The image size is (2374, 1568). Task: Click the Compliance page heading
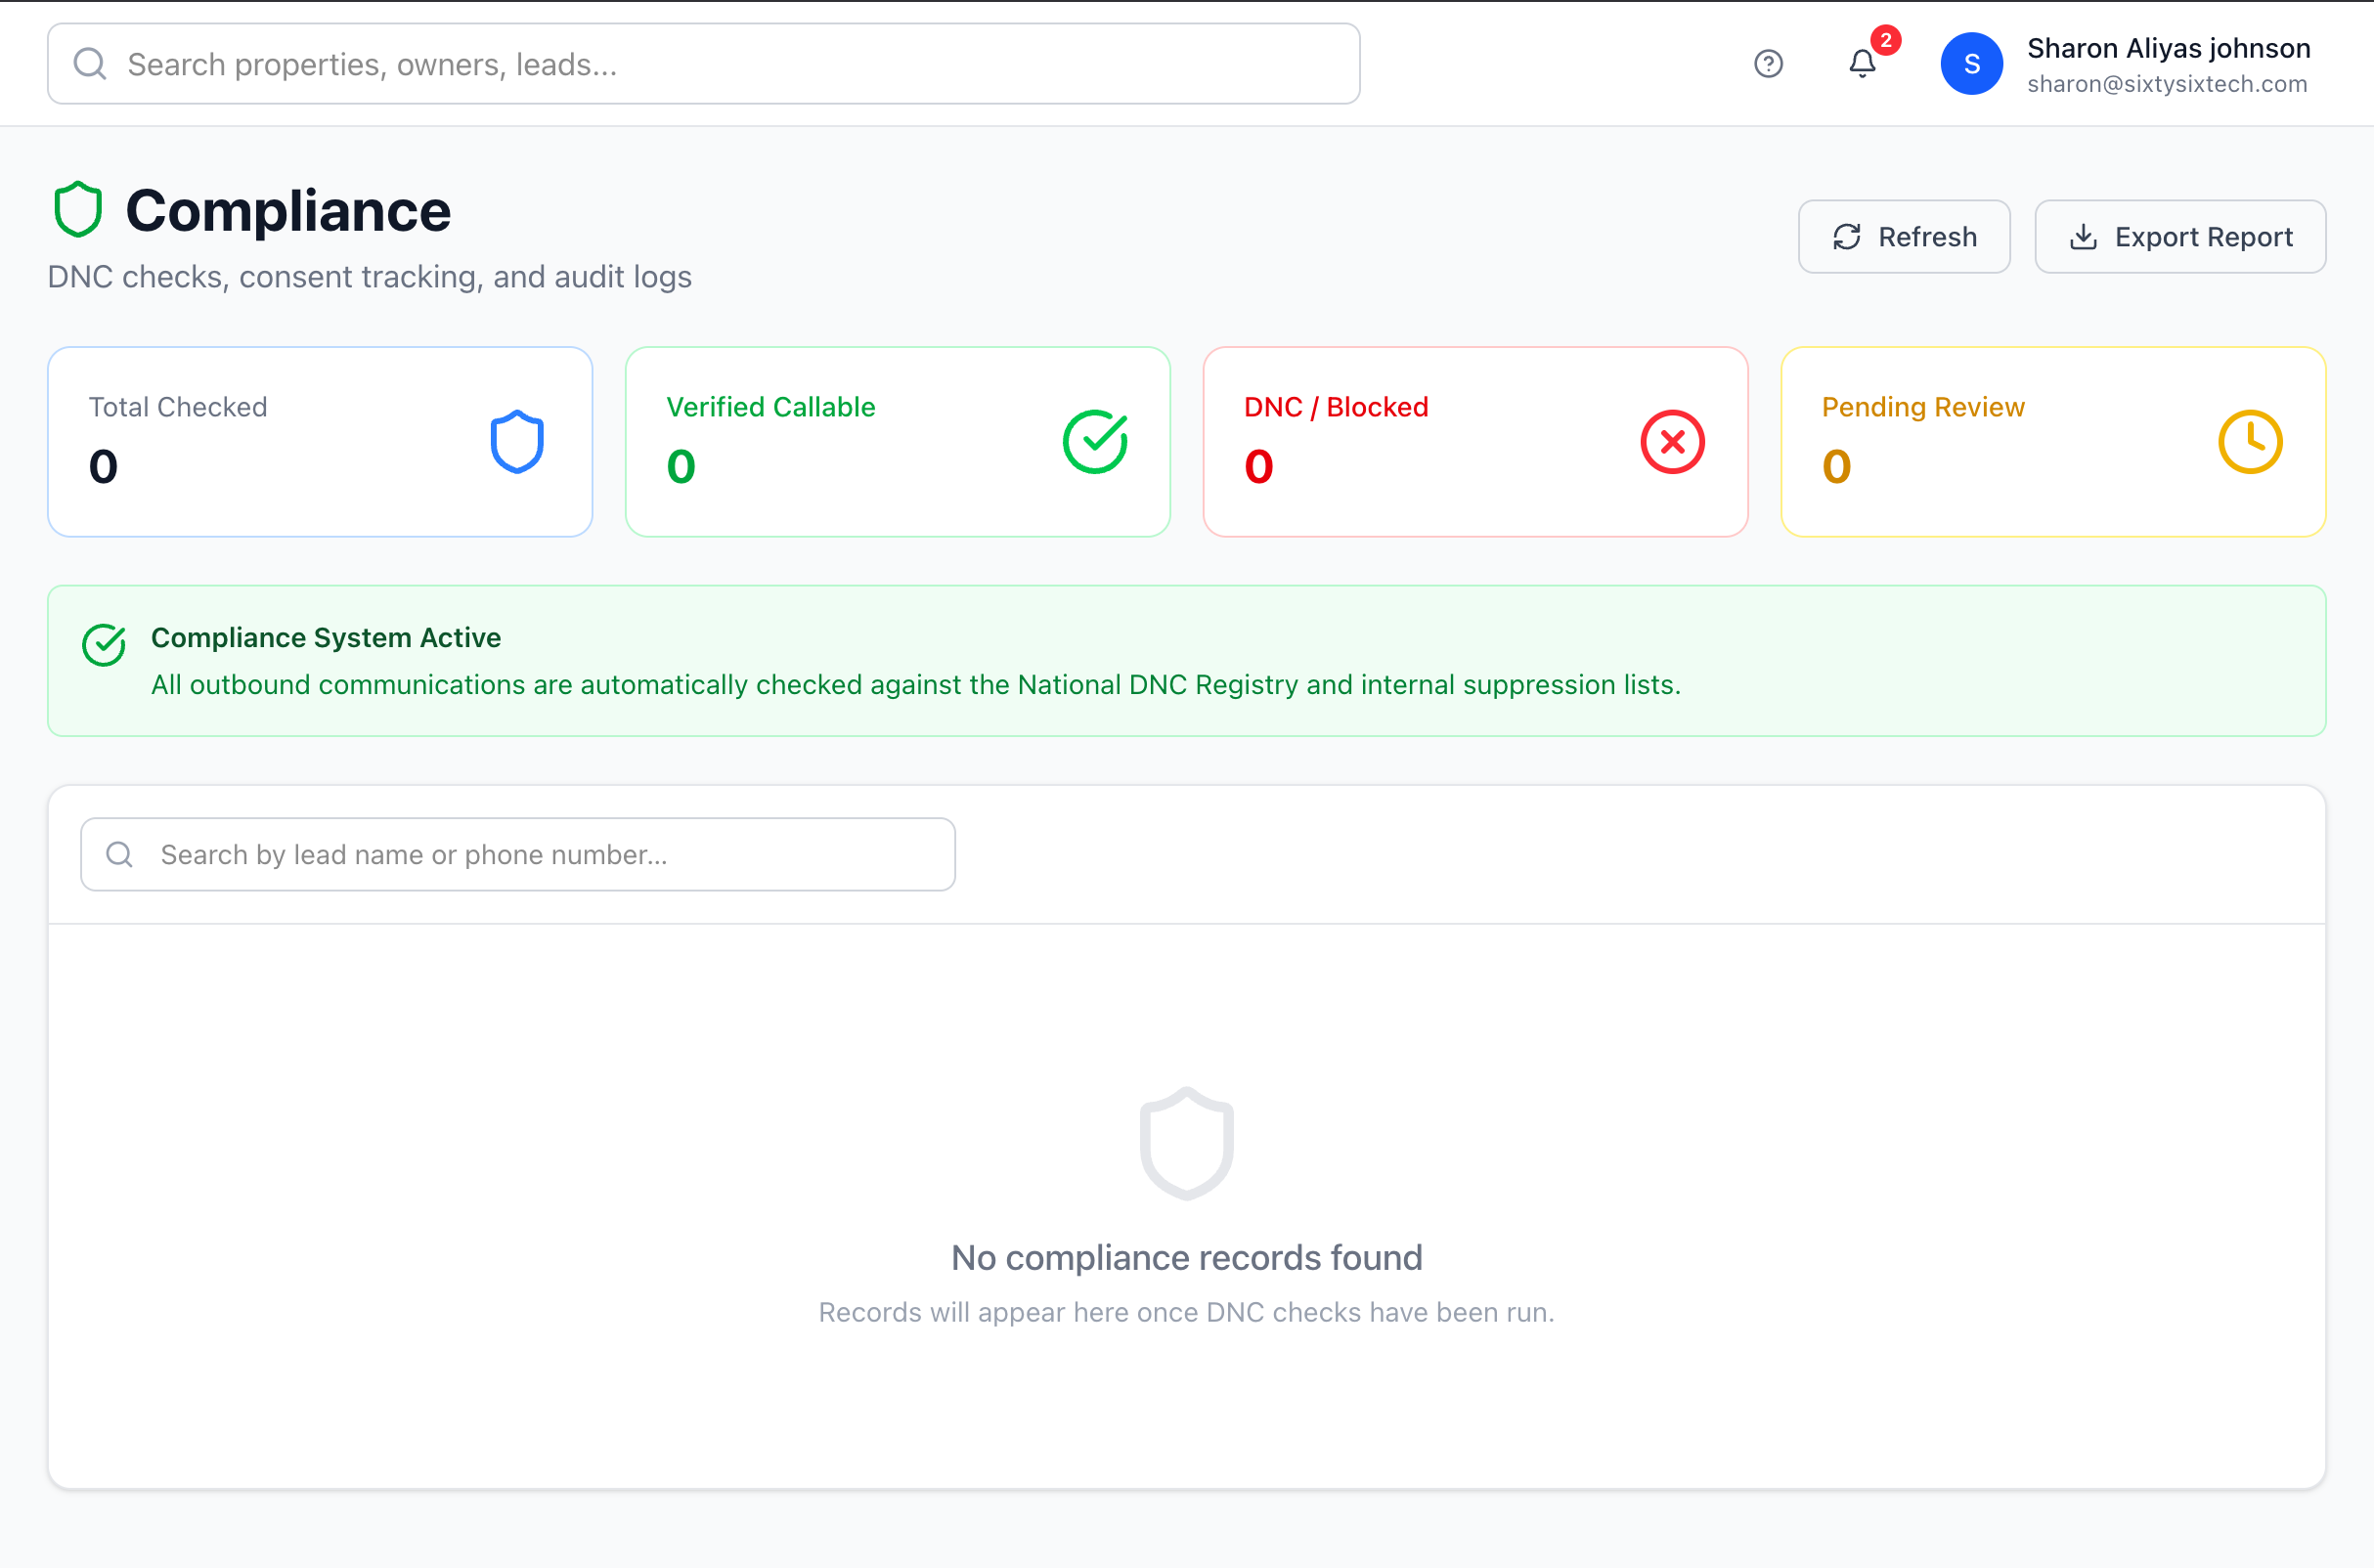tap(288, 211)
